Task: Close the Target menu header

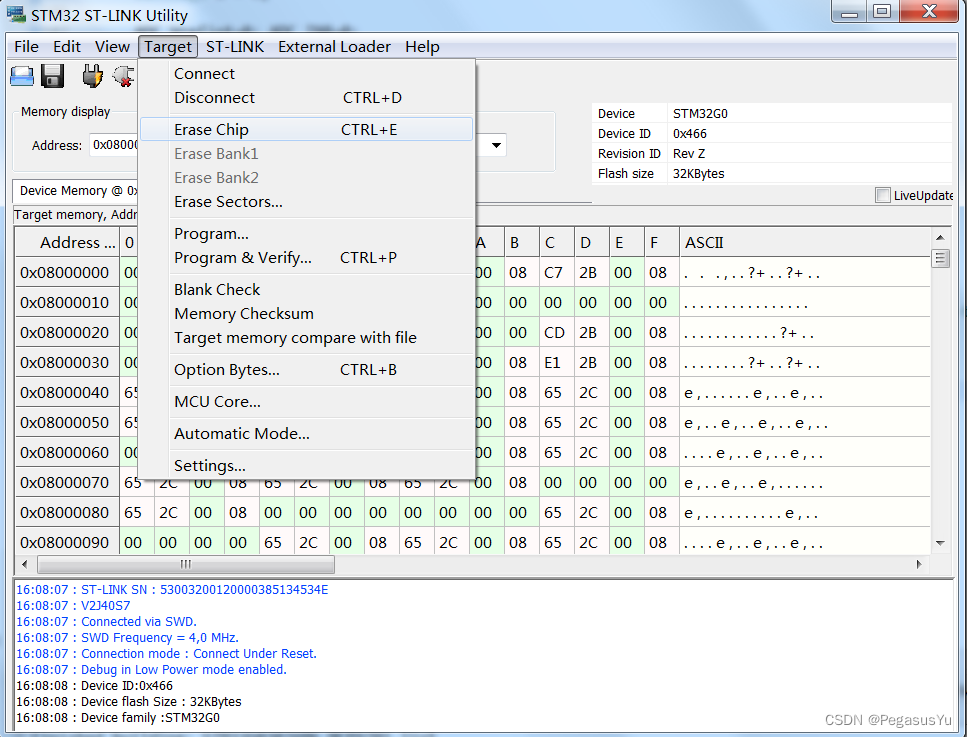Action: 168,47
